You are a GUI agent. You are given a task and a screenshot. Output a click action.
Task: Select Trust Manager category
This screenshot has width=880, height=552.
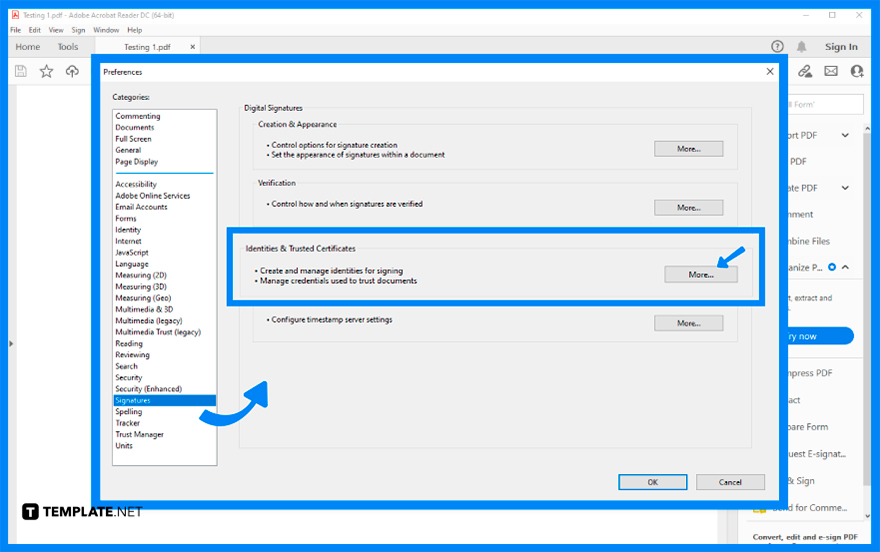[139, 435]
